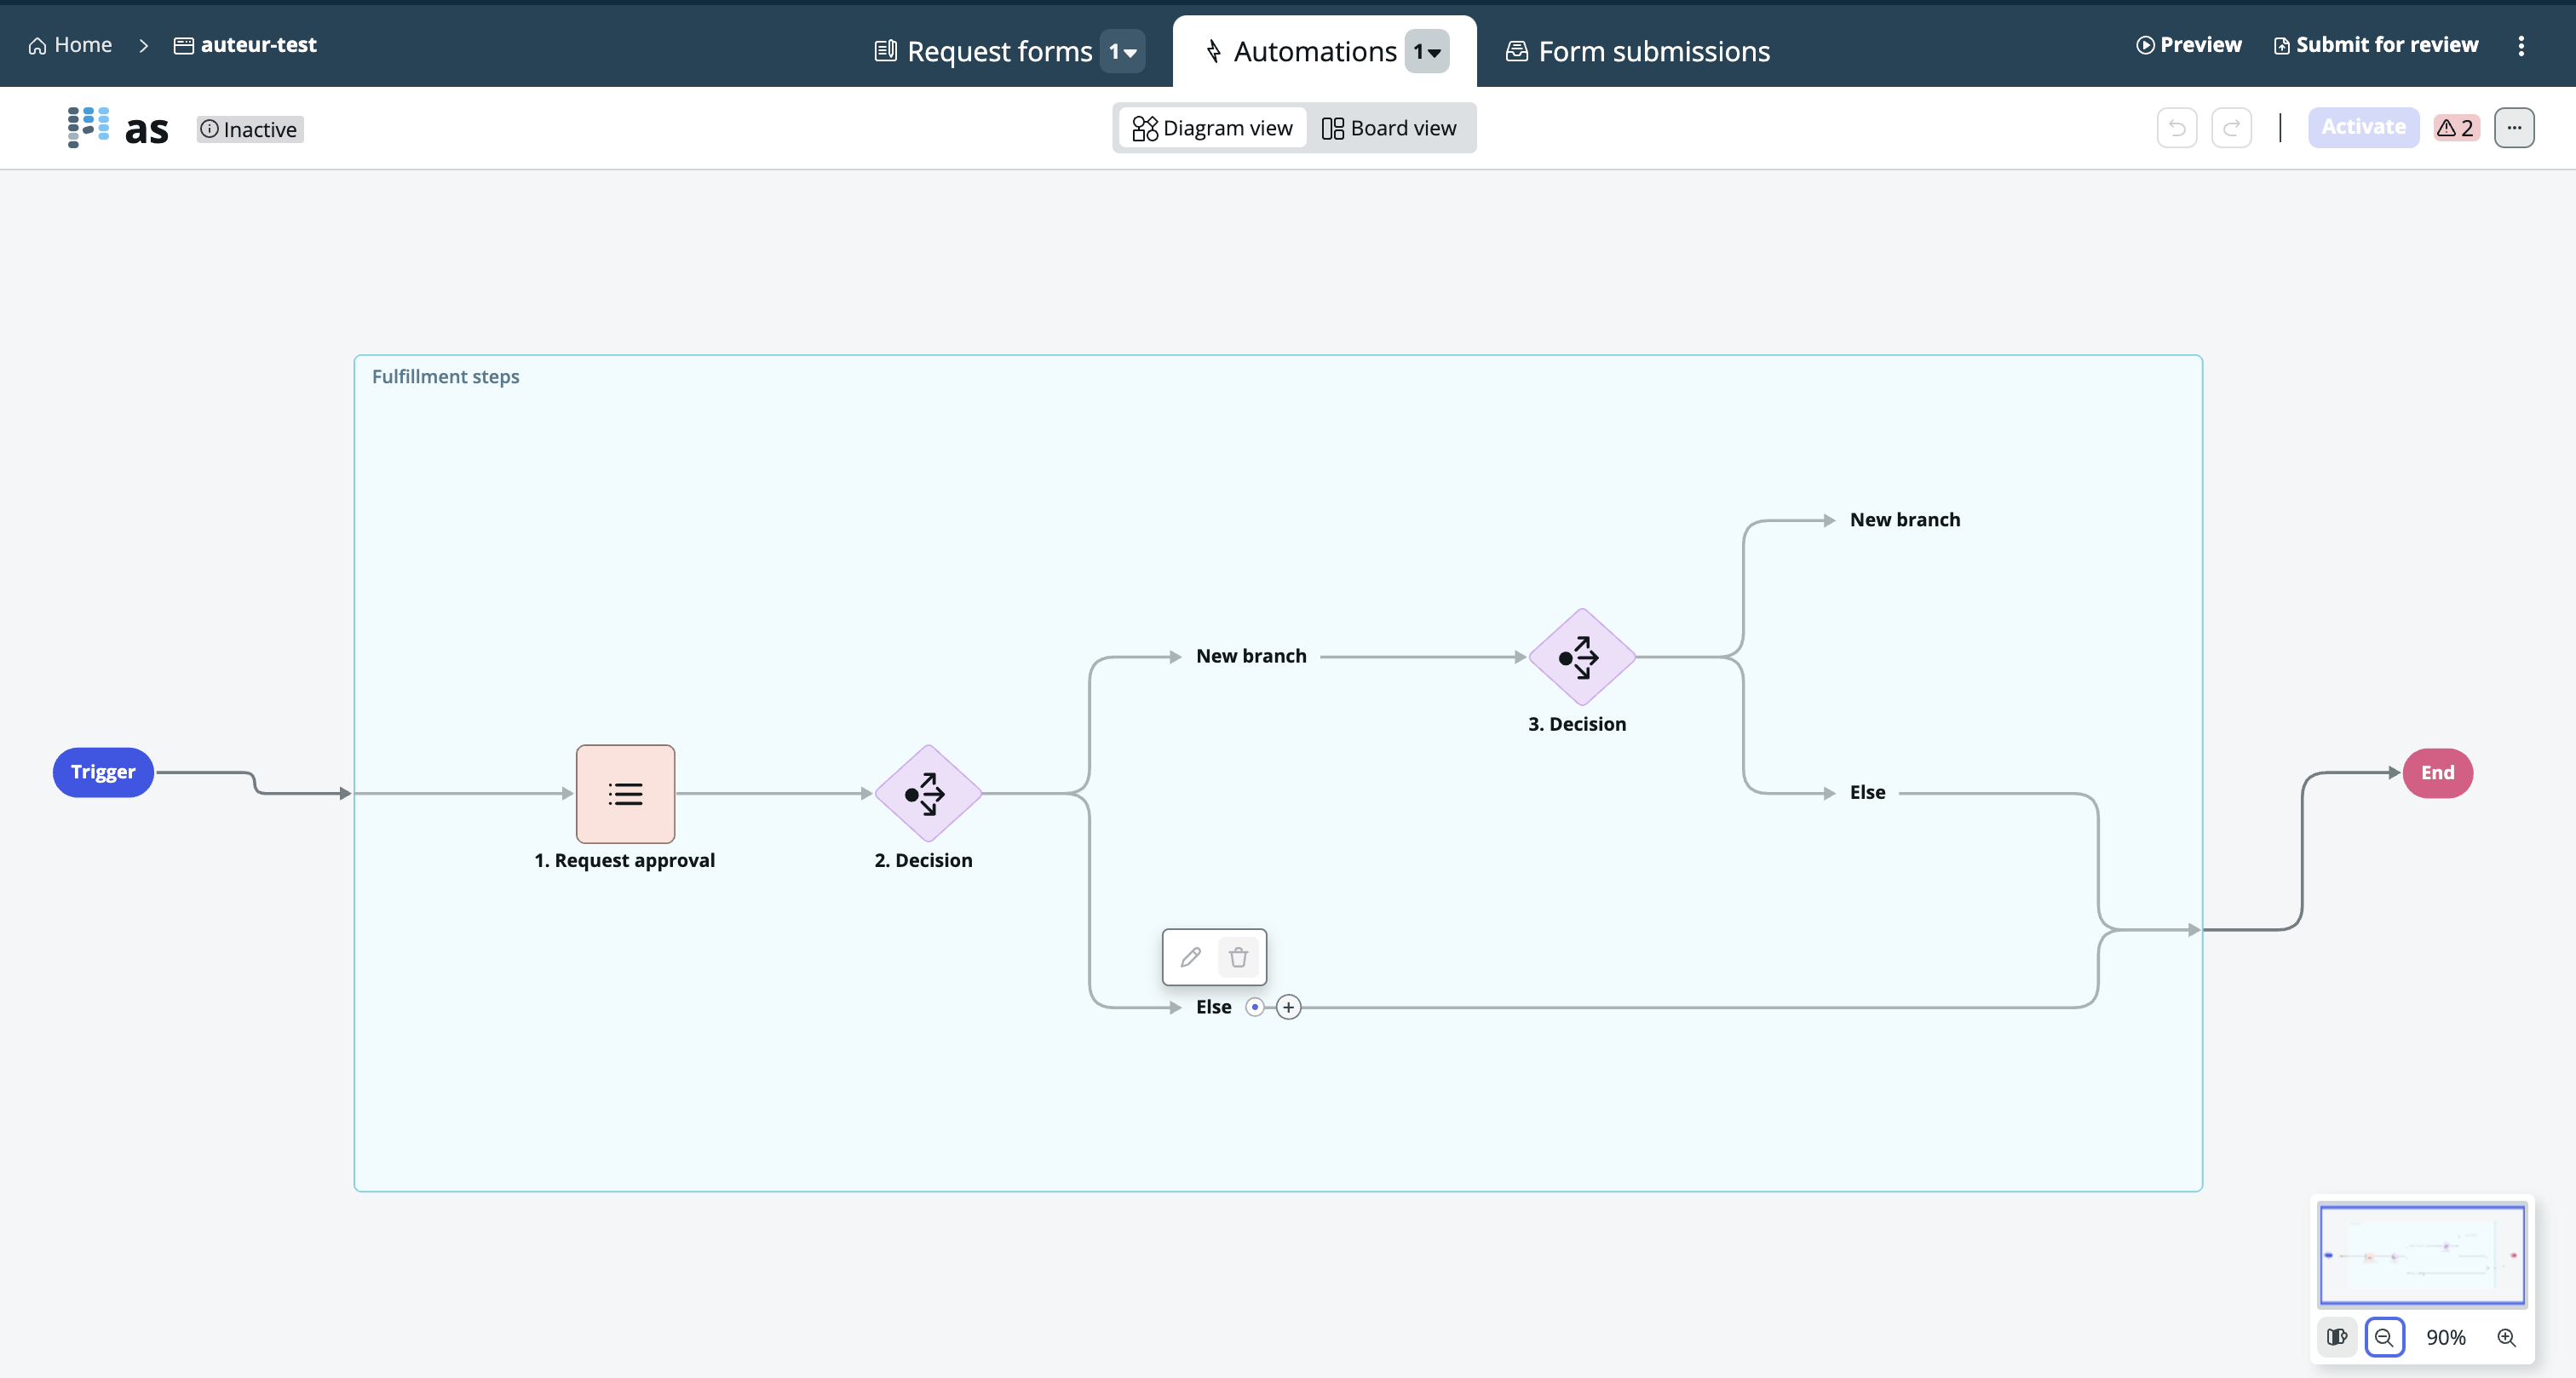Switch to Board view
Viewport: 2576px width, 1378px height.
[1390, 128]
